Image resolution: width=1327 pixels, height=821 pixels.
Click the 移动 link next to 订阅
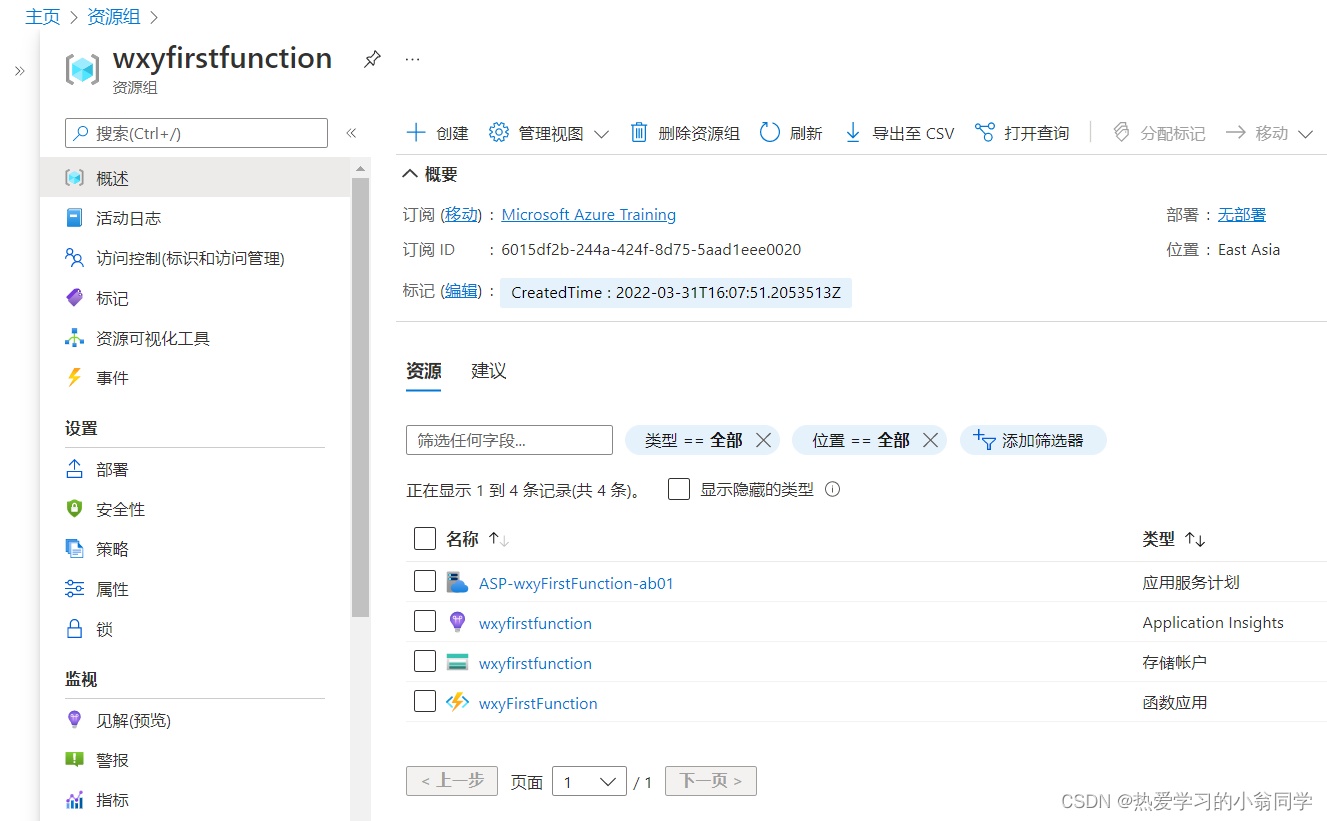coord(461,214)
